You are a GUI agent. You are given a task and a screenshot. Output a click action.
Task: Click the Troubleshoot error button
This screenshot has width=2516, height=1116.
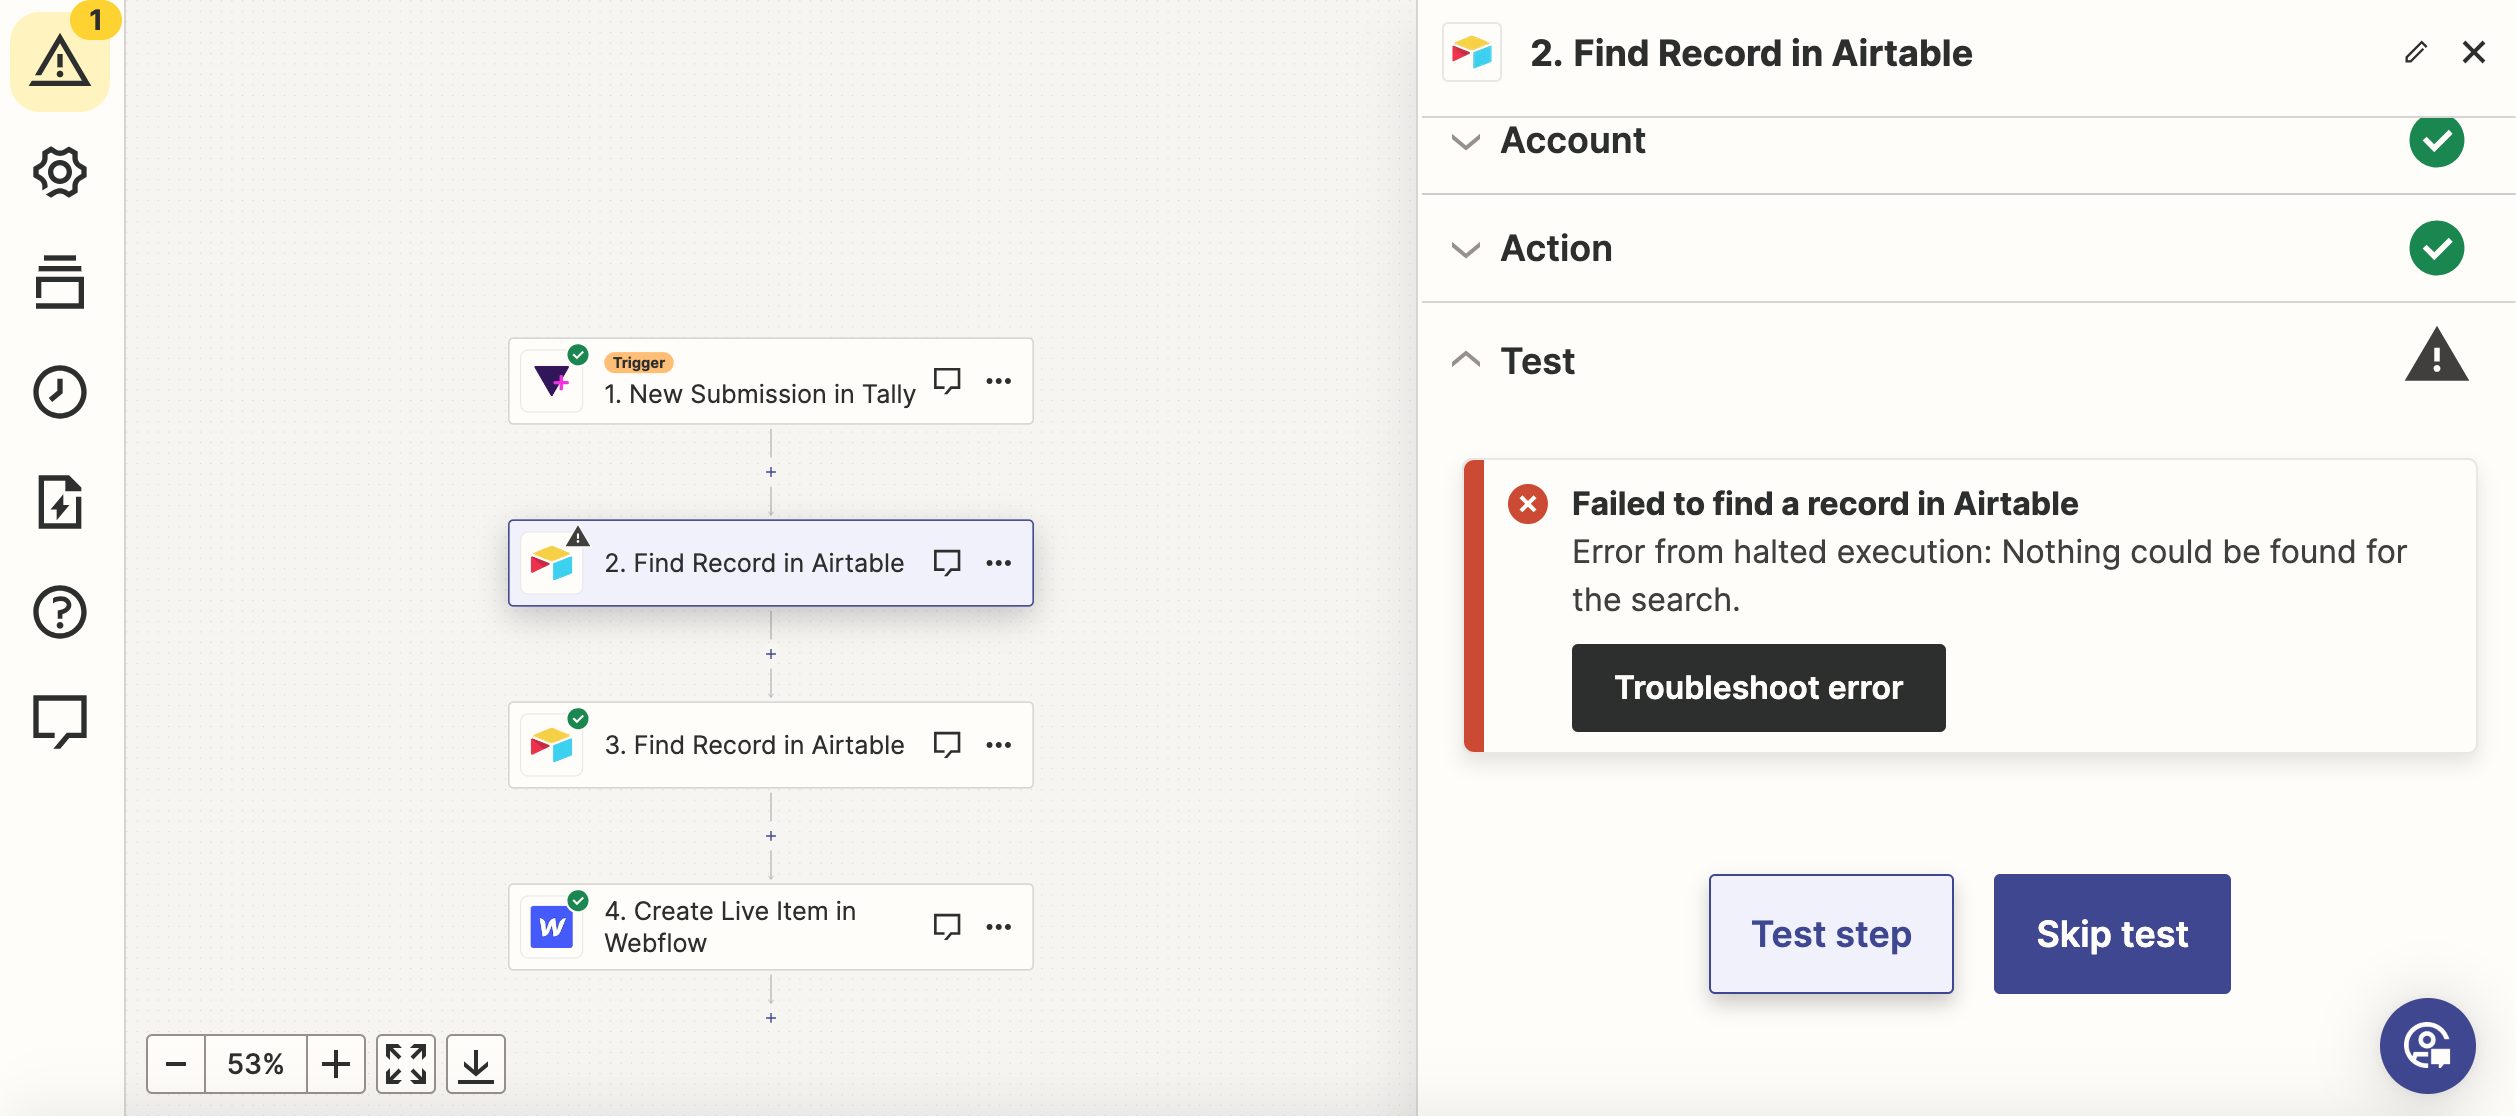coord(1759,688)
